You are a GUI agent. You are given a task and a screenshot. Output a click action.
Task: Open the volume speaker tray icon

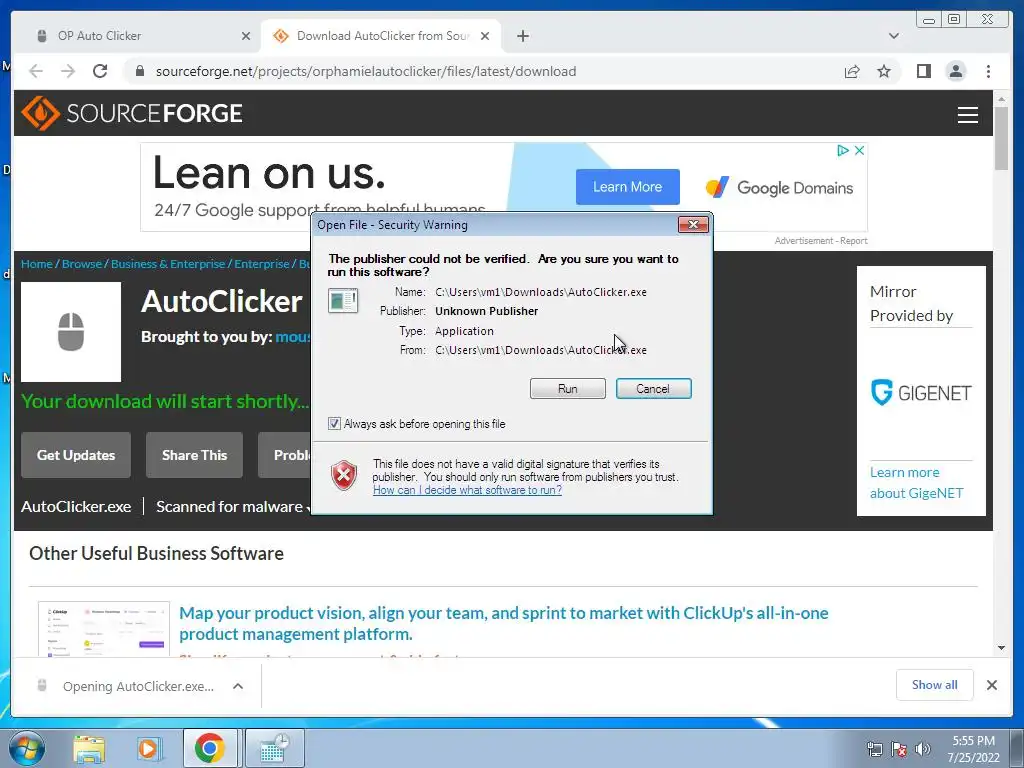coord(923,749)
